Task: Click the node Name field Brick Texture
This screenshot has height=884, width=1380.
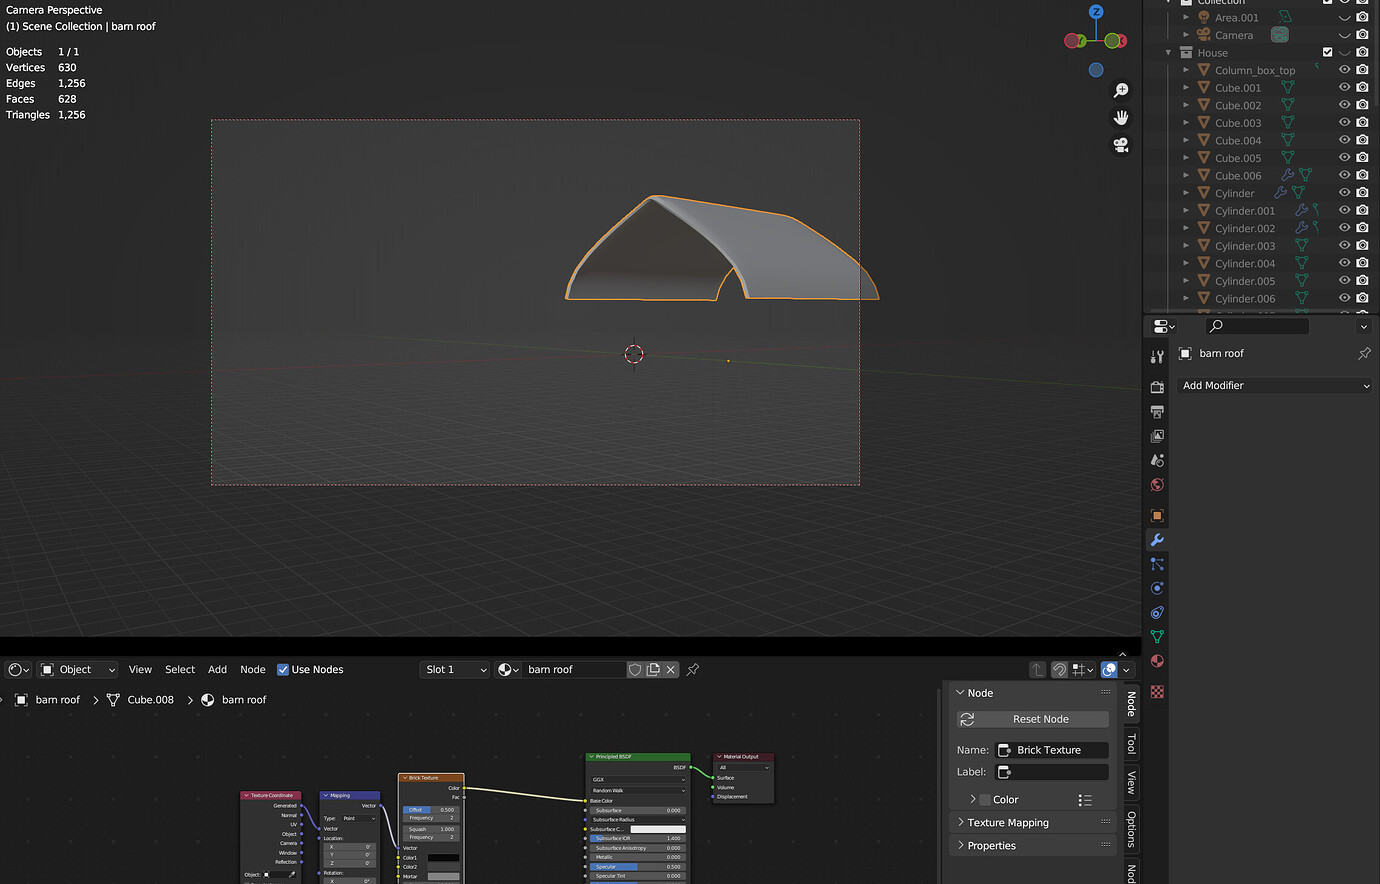Action: [x=1052, y=750]
